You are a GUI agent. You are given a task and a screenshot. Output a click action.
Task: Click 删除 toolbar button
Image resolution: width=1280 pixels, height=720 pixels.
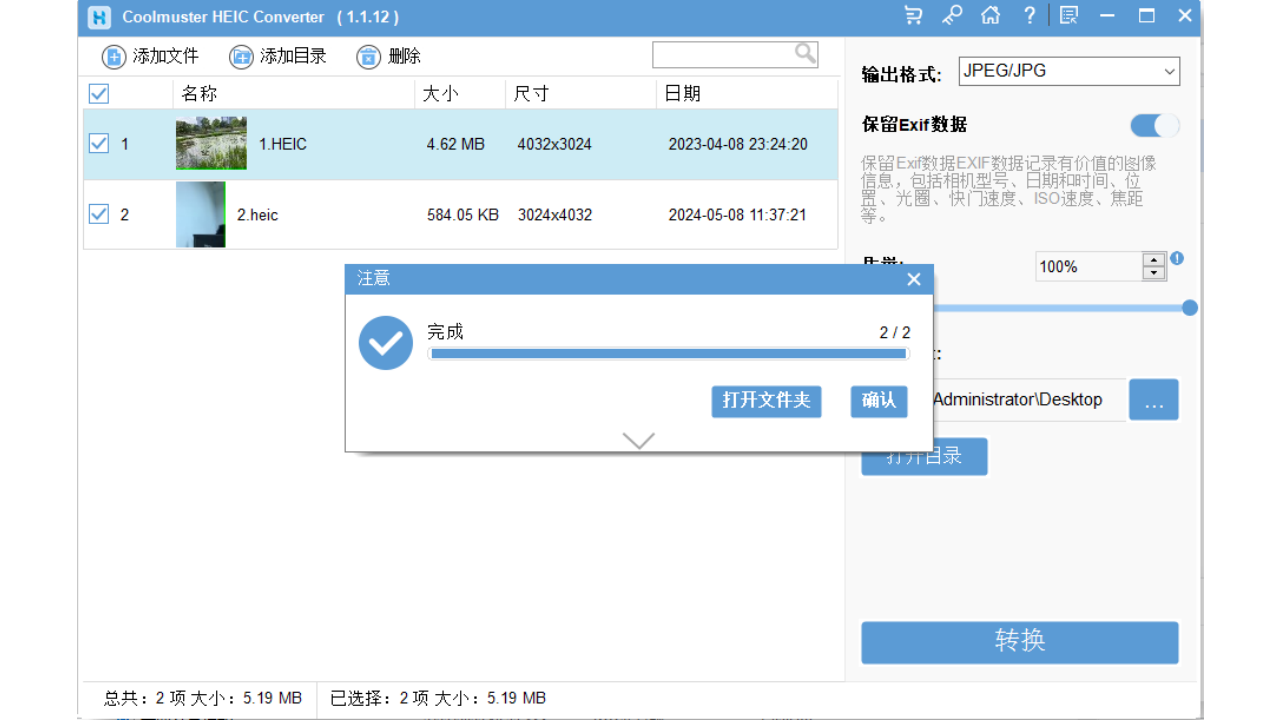click(389, 57)
